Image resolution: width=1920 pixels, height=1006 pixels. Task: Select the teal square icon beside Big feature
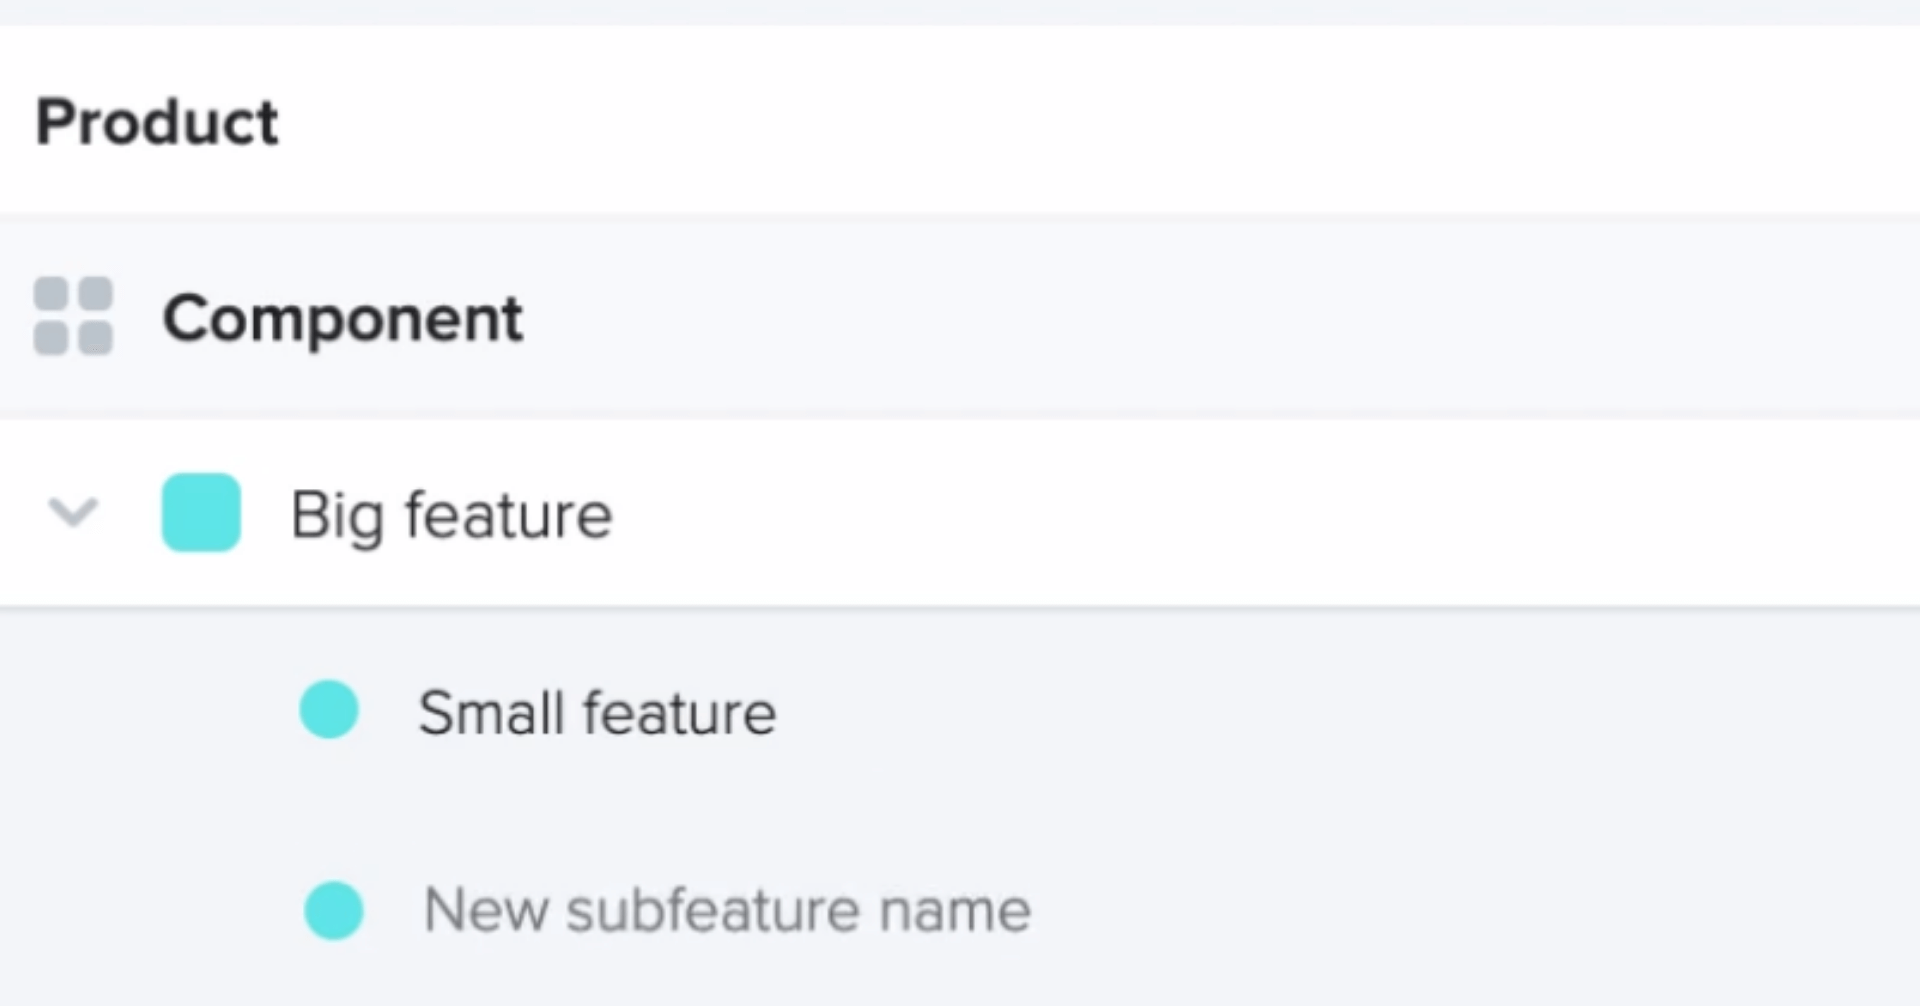pos(201,513)
